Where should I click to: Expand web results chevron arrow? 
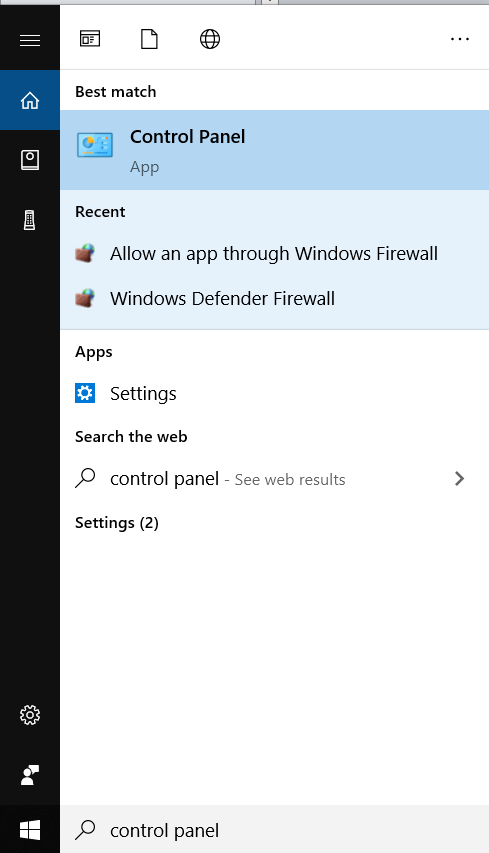pos(460,479)
